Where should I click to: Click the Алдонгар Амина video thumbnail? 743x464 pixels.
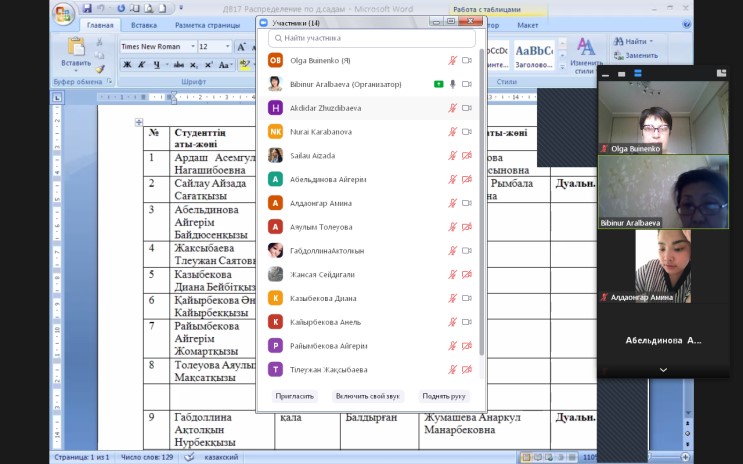tap(663, 266)
